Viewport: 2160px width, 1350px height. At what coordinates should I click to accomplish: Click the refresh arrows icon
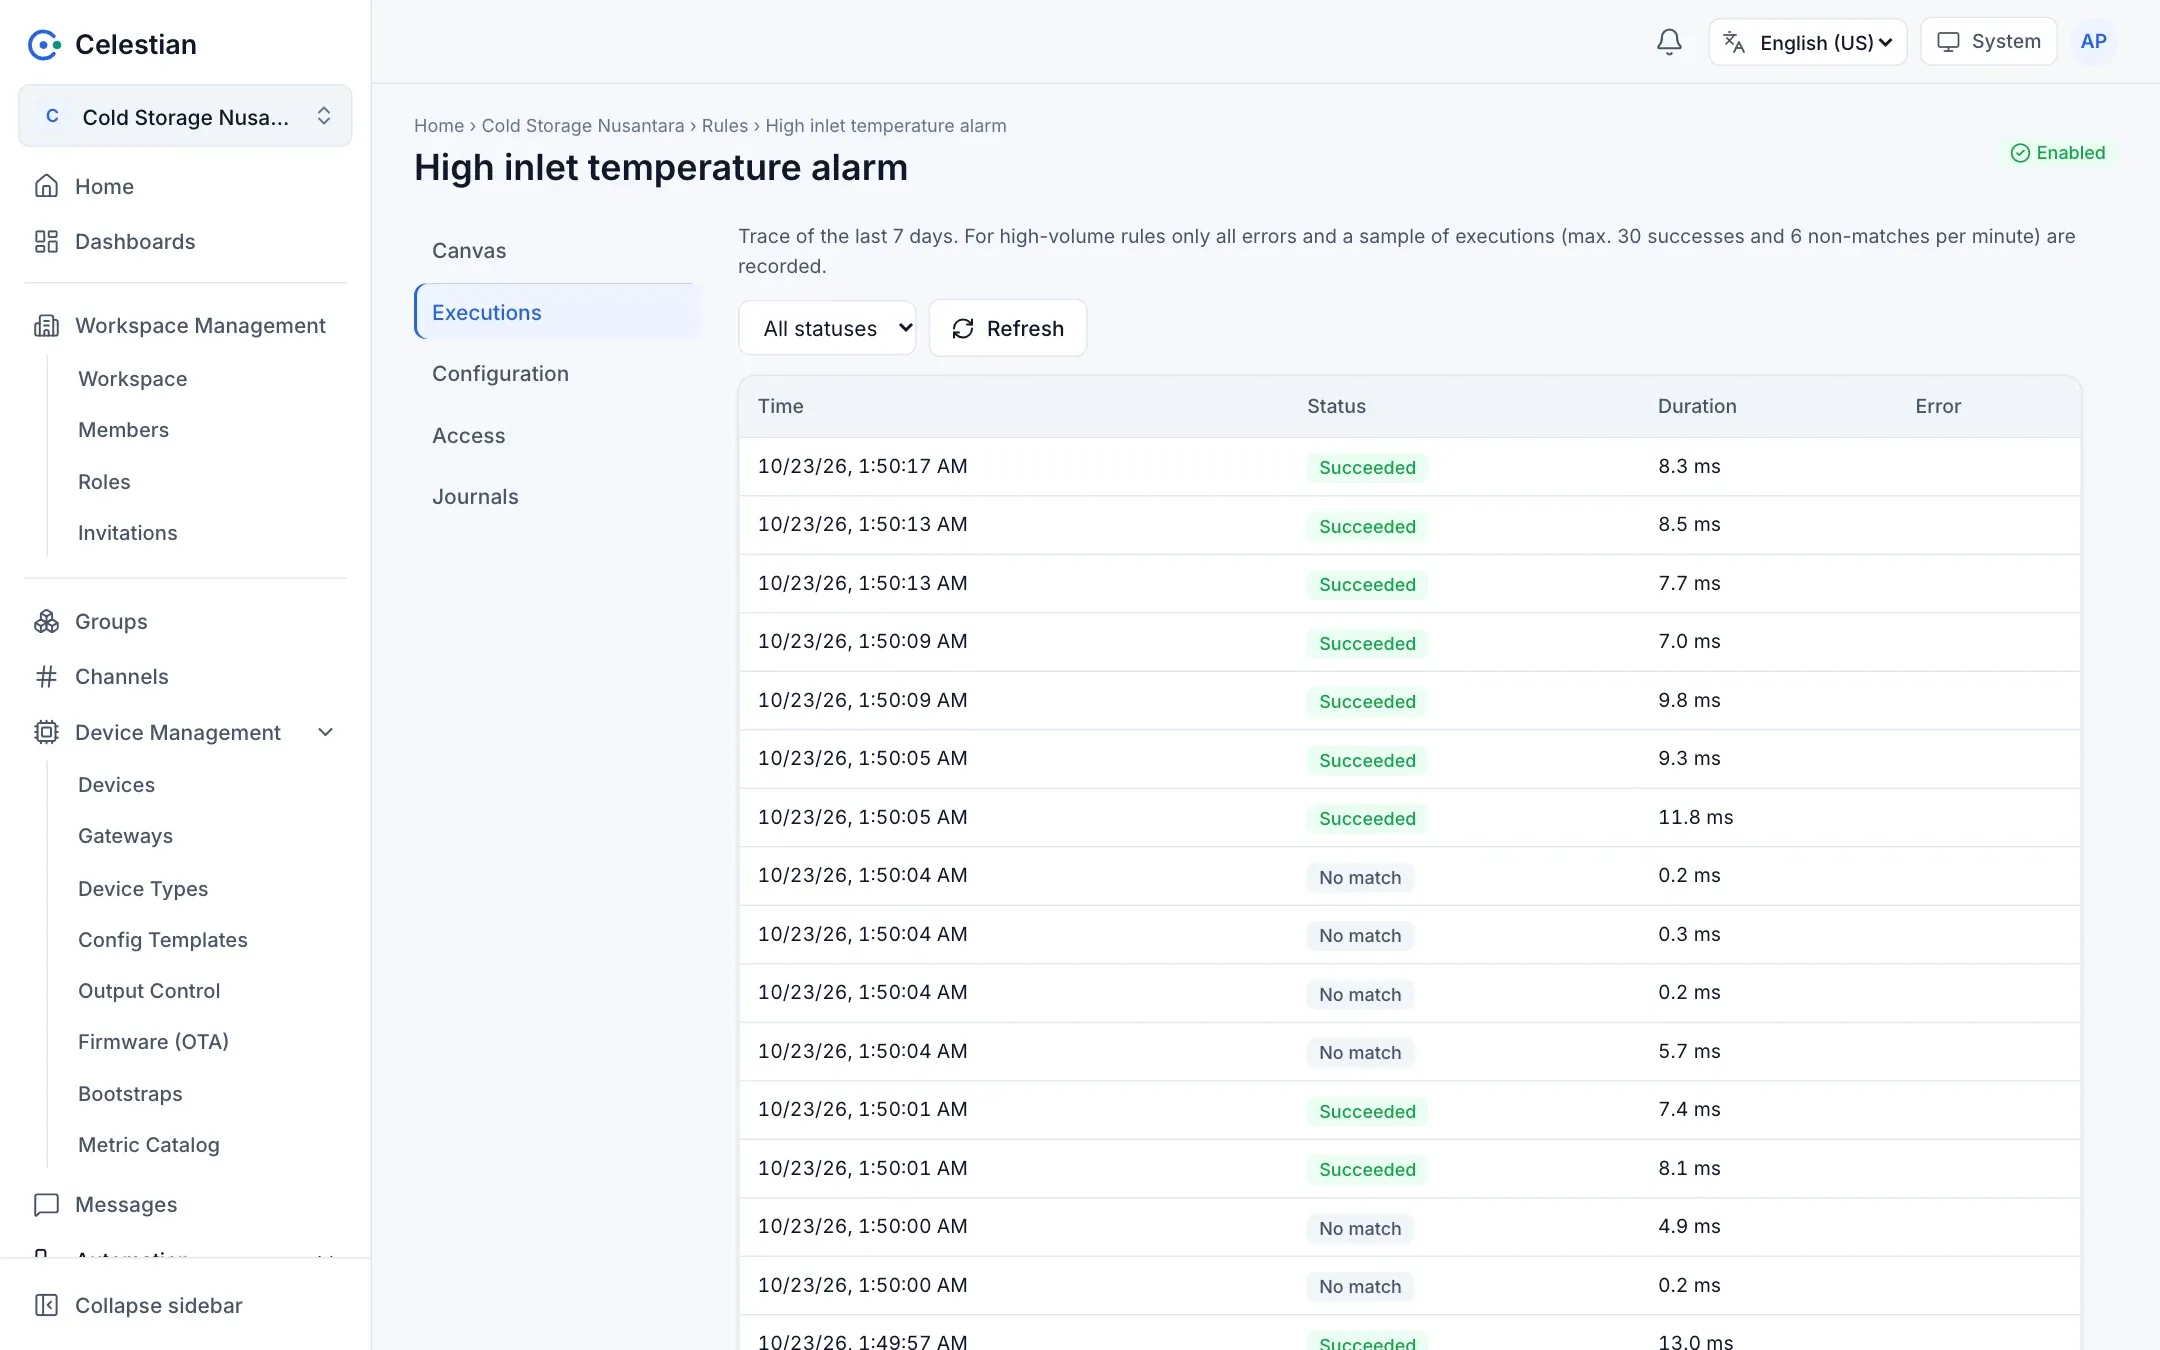(963, 328)
